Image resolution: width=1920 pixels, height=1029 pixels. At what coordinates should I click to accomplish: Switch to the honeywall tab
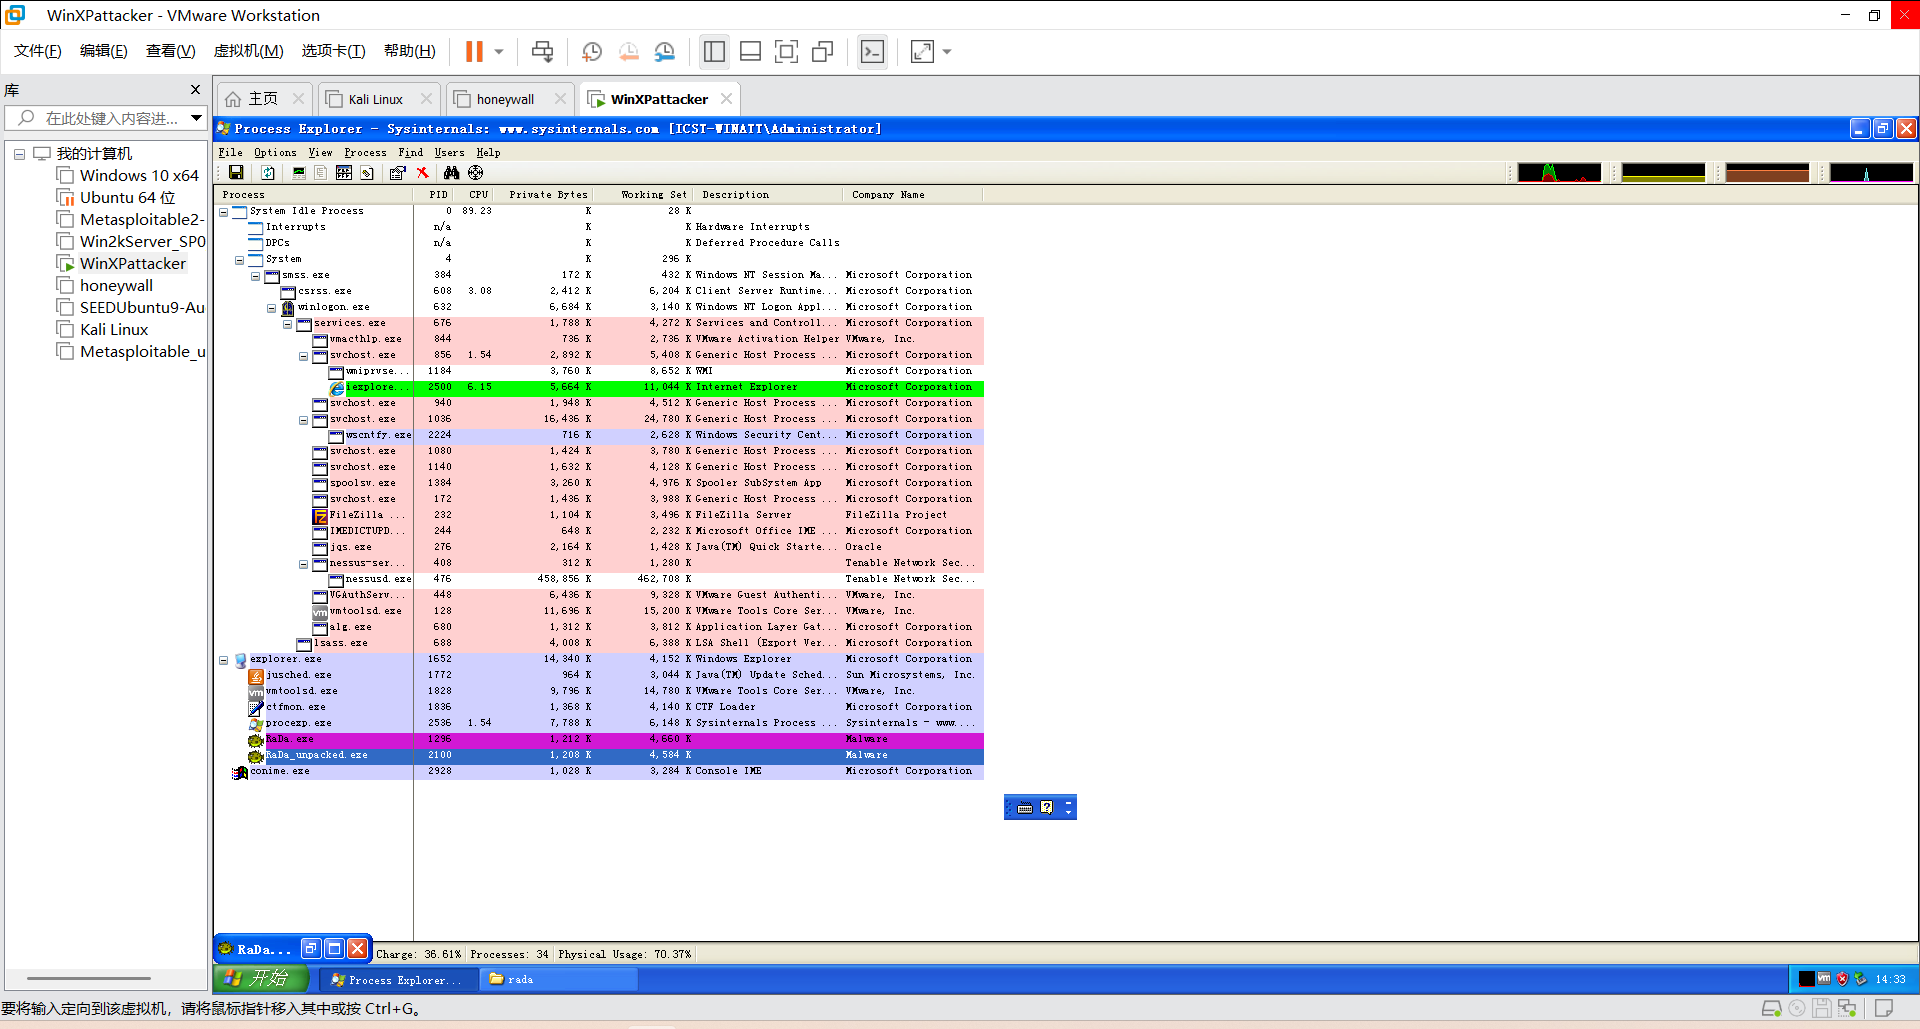coord(505,99)
